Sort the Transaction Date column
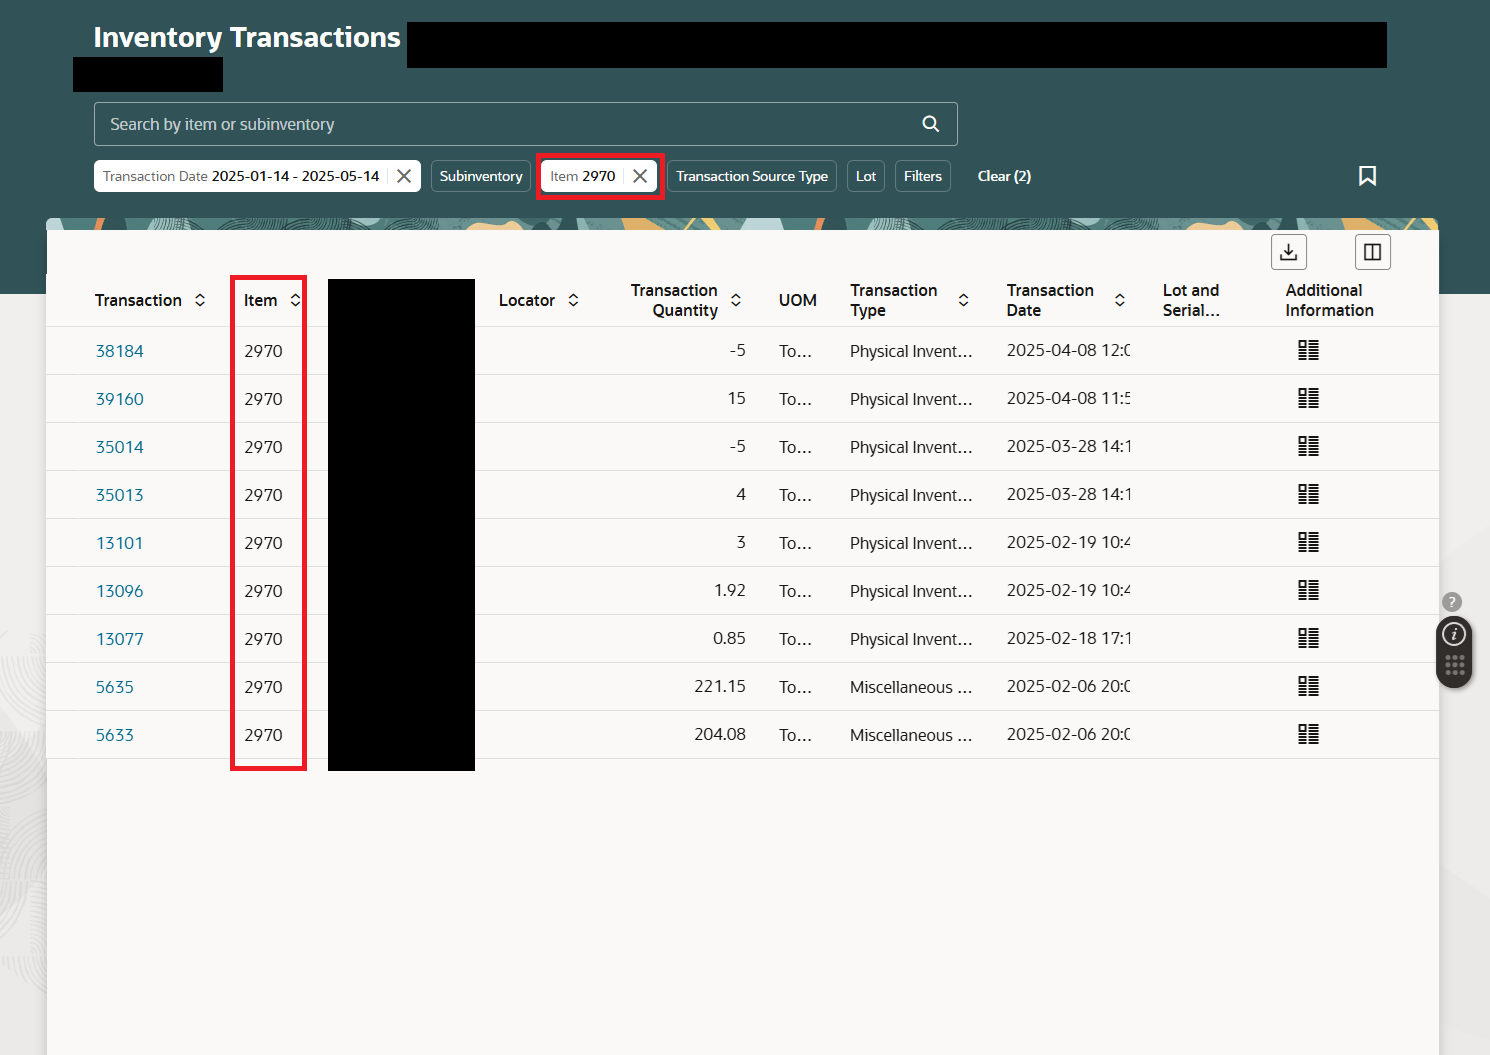This screenshot has height=1055, width=1490. tap(1120, 300)
